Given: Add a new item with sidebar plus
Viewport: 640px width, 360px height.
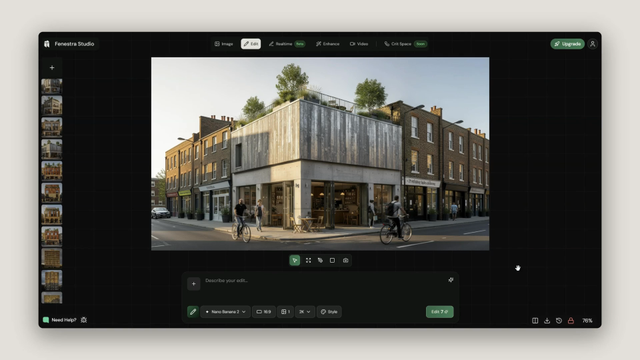Looking at the screenshot, I should [52, 67].
